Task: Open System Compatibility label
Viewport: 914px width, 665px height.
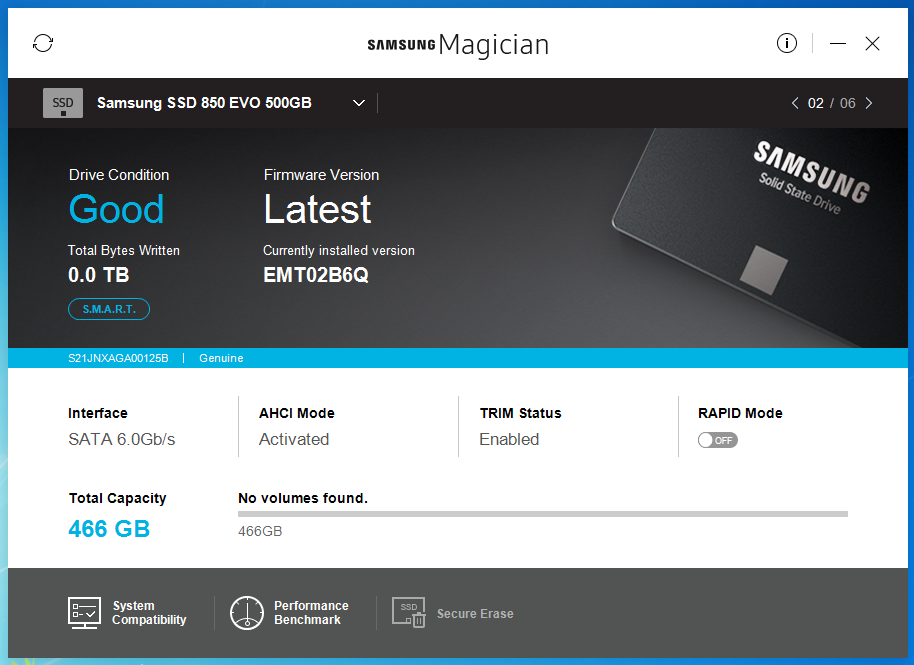Action: [x=149, y=613]
